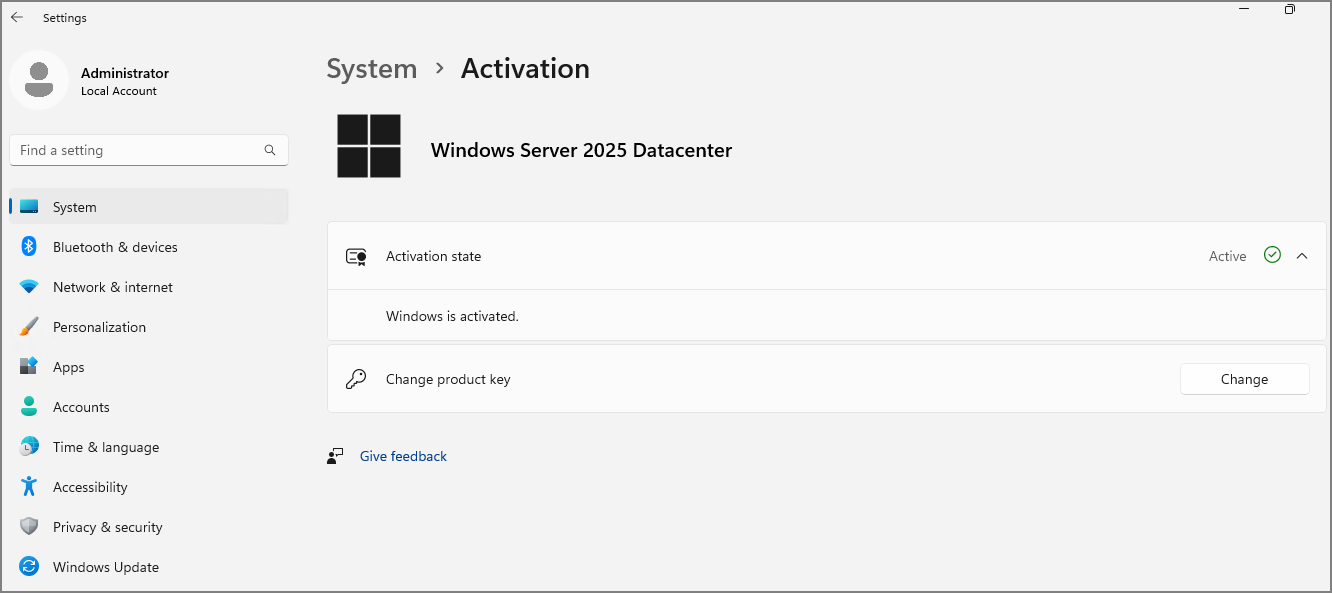Image resolution: width=1332 pixels, height=593 pixels.
Task: Click the 'Active' status text
Action: coord(1227,256)
